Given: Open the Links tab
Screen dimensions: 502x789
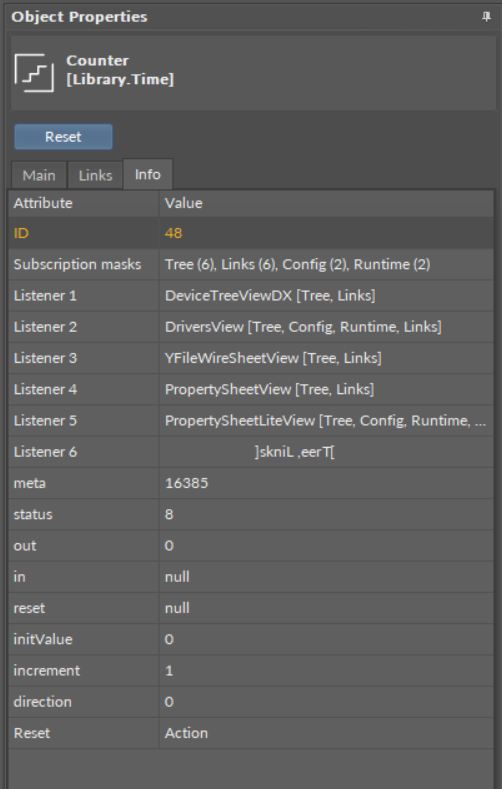Looking at the screenshot, I should pos(95,175).
